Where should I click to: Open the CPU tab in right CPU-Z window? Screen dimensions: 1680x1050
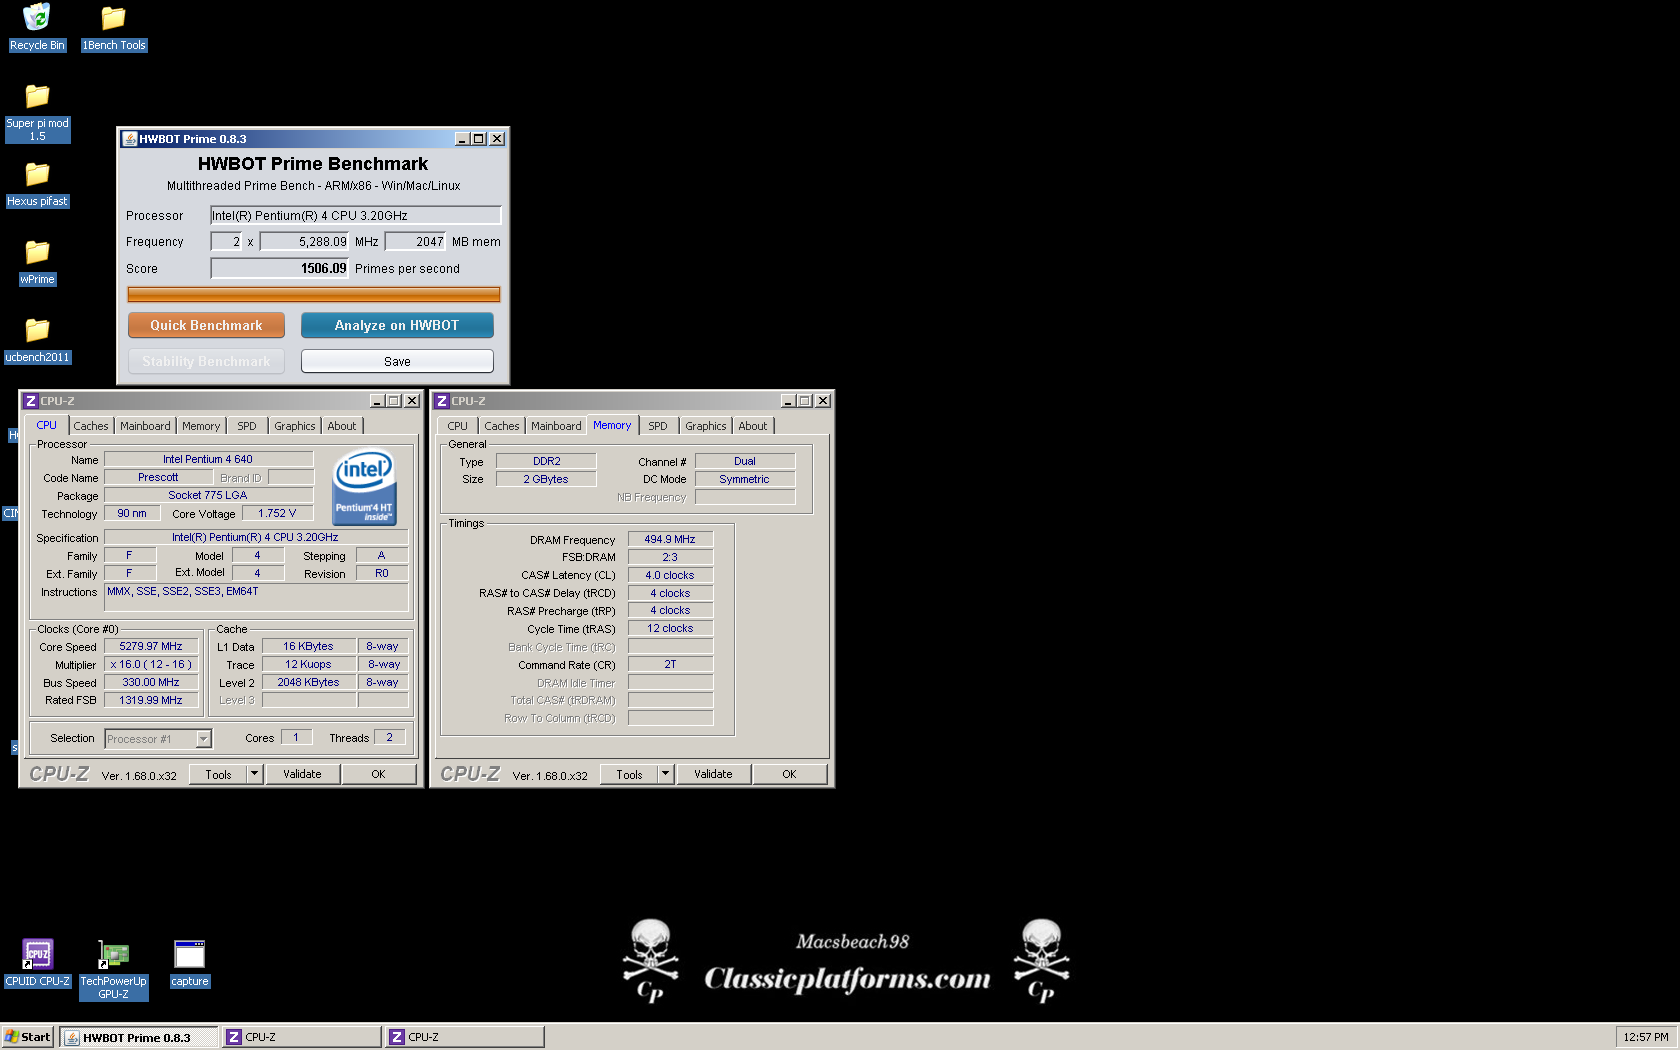click(458, 426)
